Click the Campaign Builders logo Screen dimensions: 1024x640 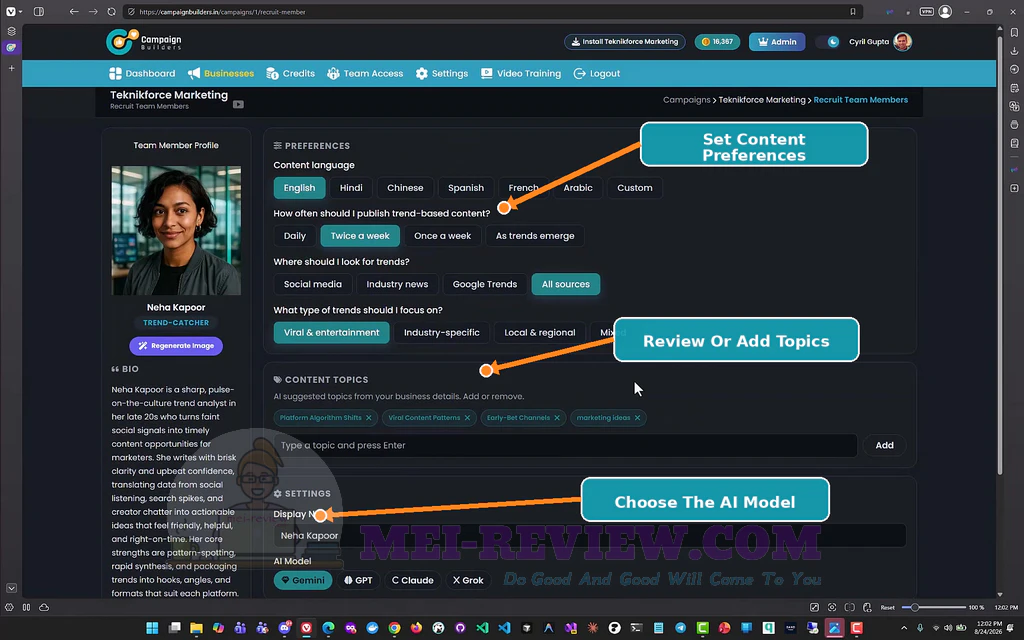point(144,42)
